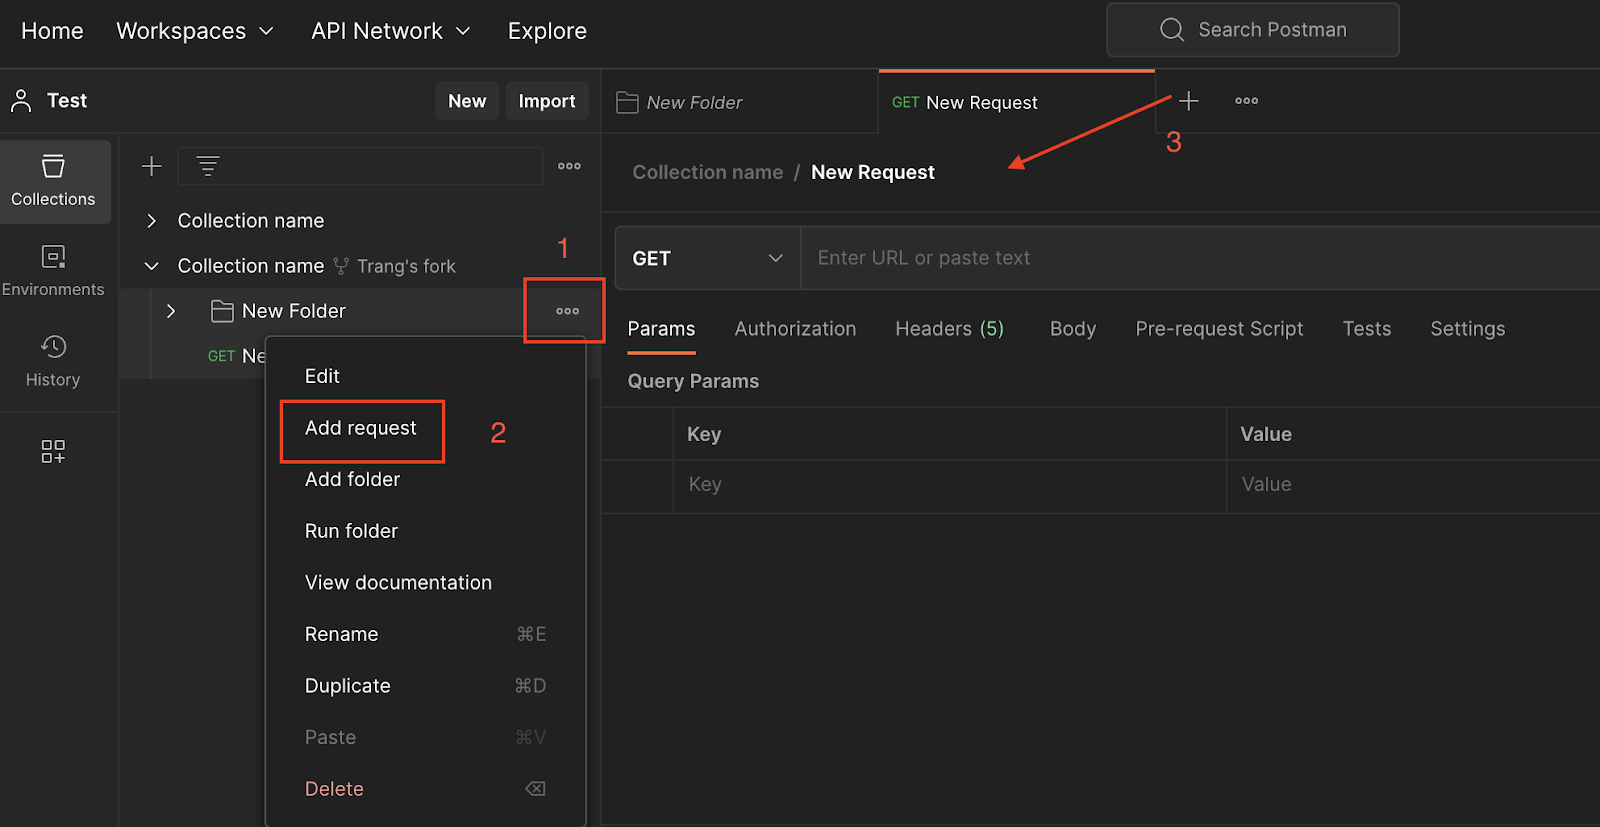Open the History sidebar panel
Screen dimensions: 1600x827
click(54, 361)
